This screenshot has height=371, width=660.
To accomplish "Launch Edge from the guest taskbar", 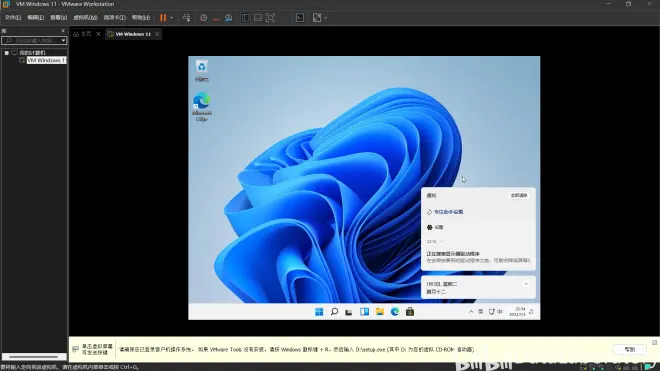I will [x=395, y=312].
